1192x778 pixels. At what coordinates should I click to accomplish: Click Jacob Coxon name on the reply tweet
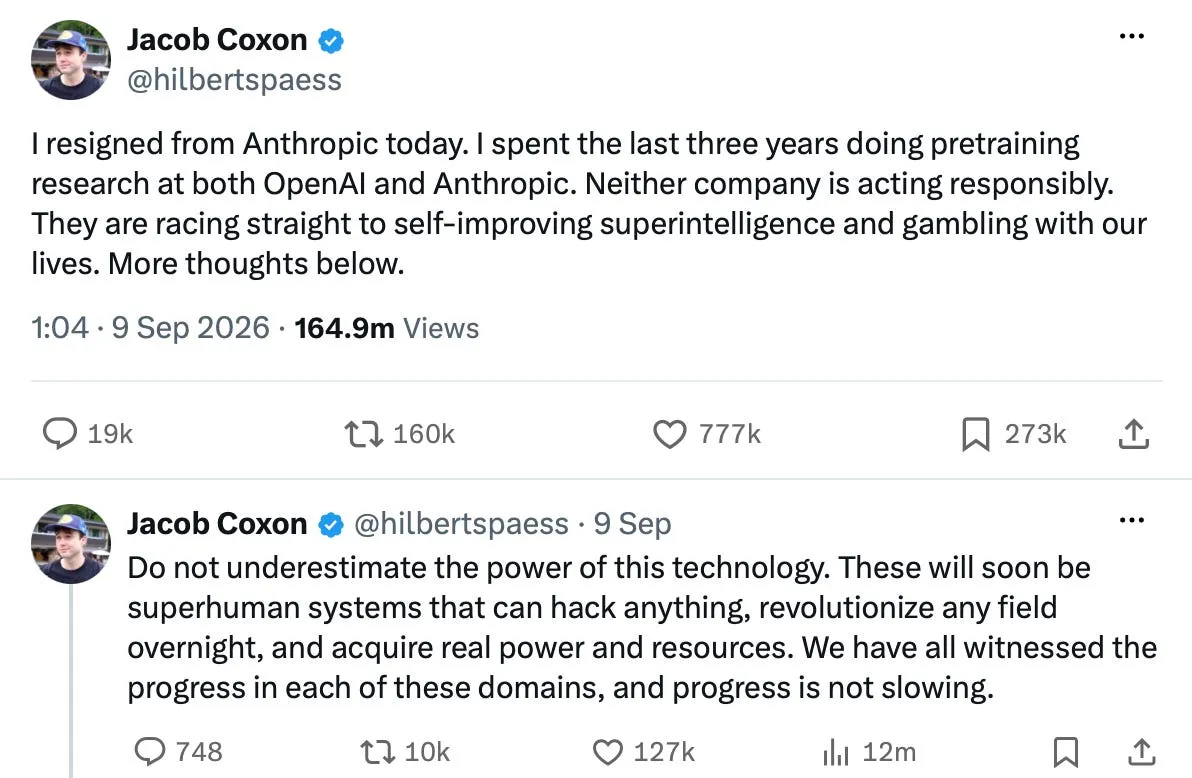point(217,523)
